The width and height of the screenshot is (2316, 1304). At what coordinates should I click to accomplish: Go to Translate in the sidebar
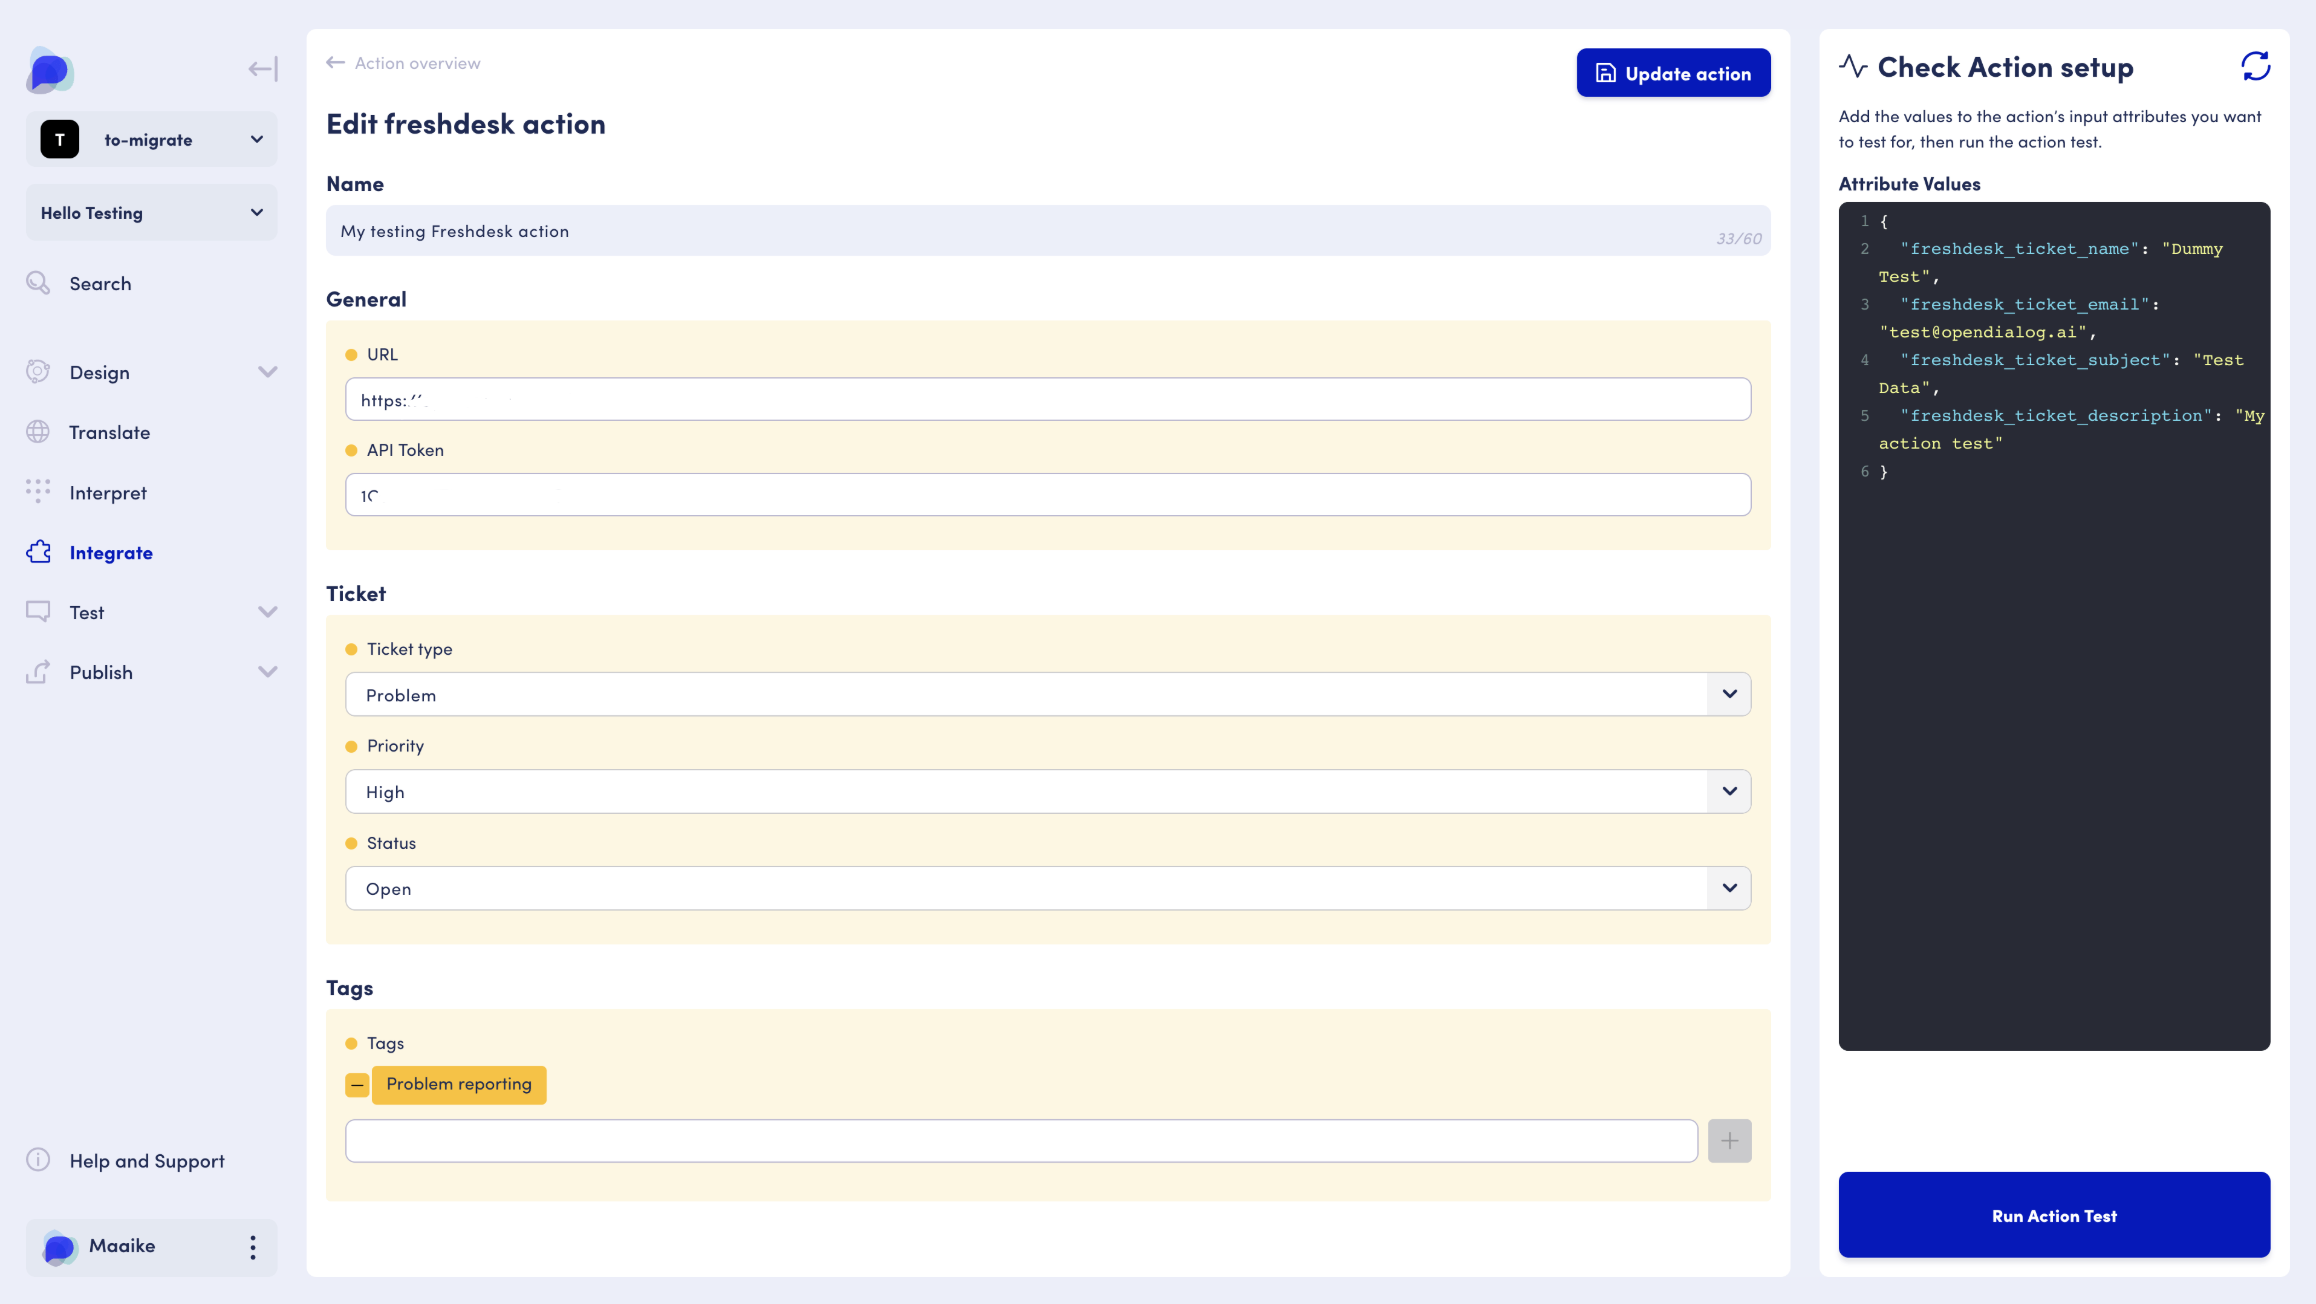coord(109,433)
